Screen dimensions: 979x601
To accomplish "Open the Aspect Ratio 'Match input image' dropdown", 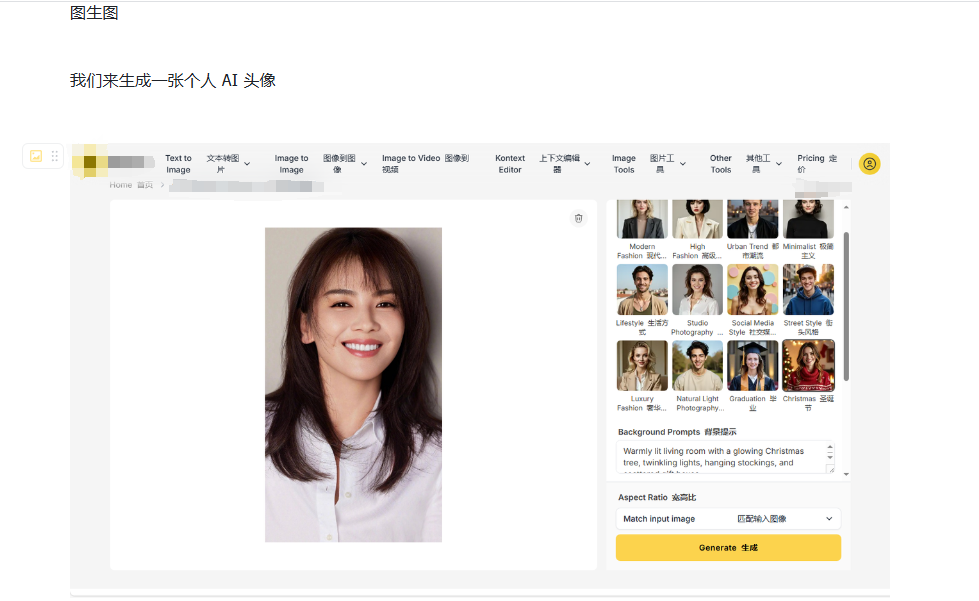I will tap(728, 519).
